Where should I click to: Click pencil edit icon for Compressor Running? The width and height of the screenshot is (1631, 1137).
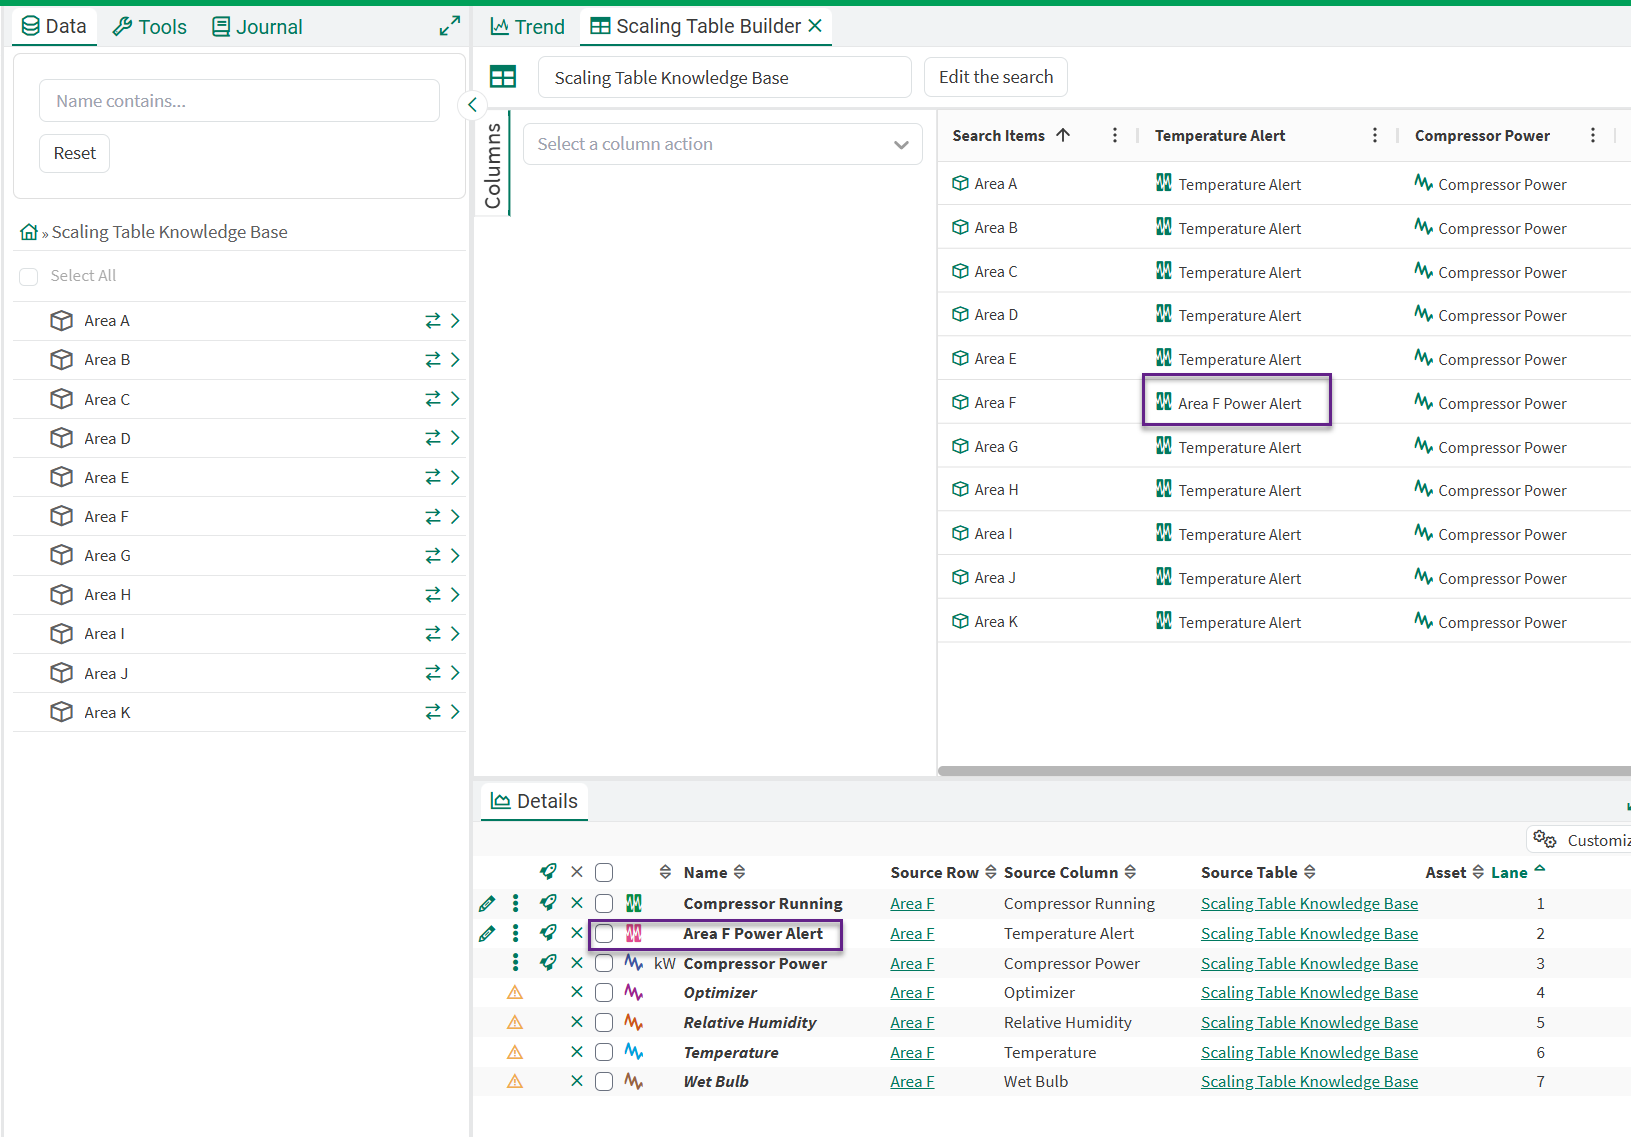click(x=487, y=904)
